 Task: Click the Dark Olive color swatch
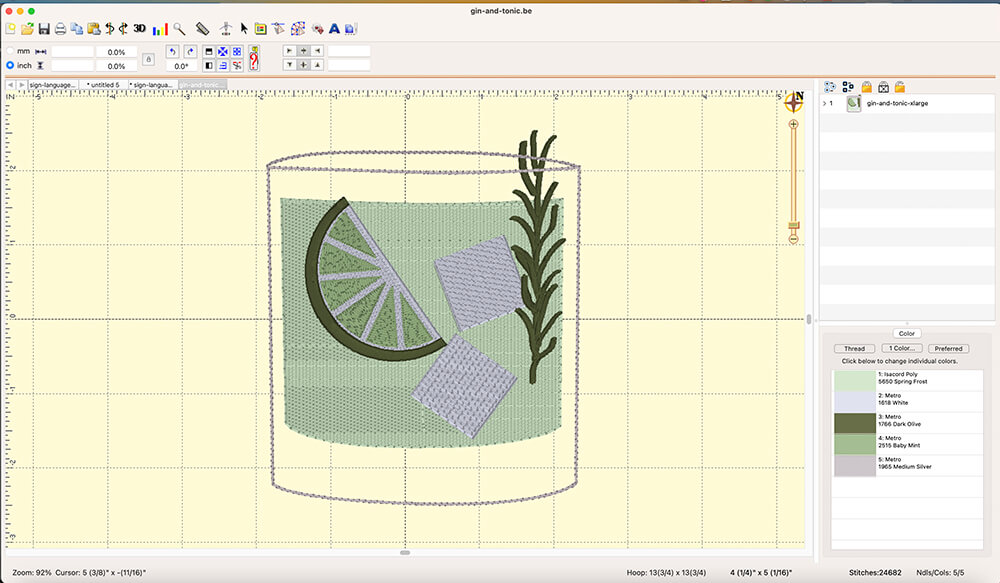coord(853,423)
